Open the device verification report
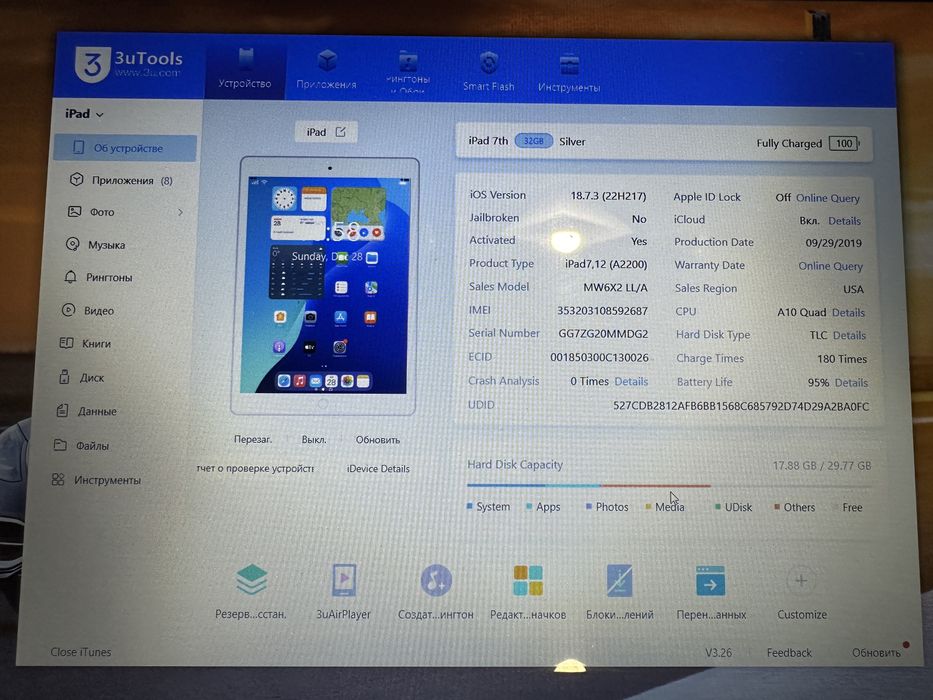 [x=255, y=468]
